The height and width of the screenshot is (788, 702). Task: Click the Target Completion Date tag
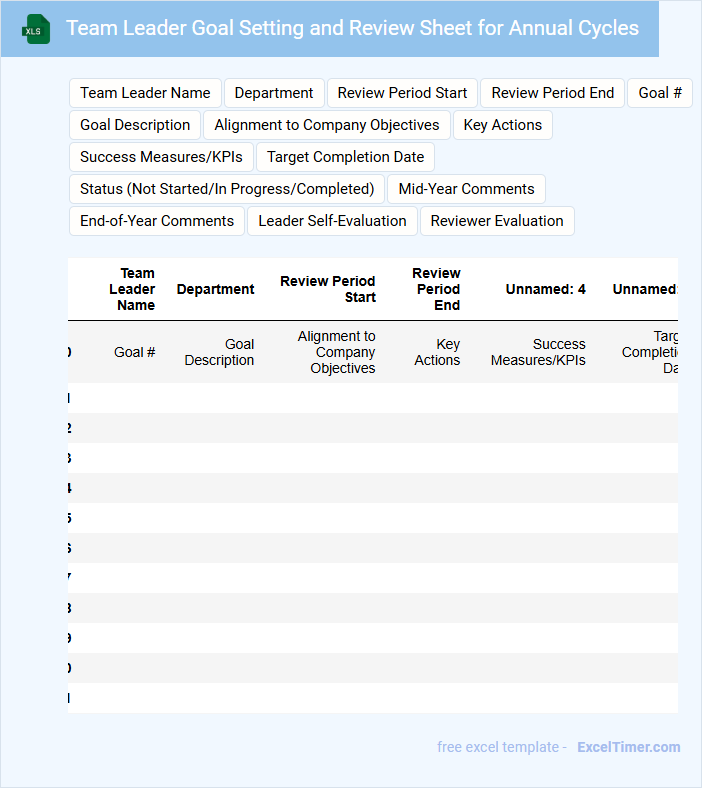pos(345,157)
